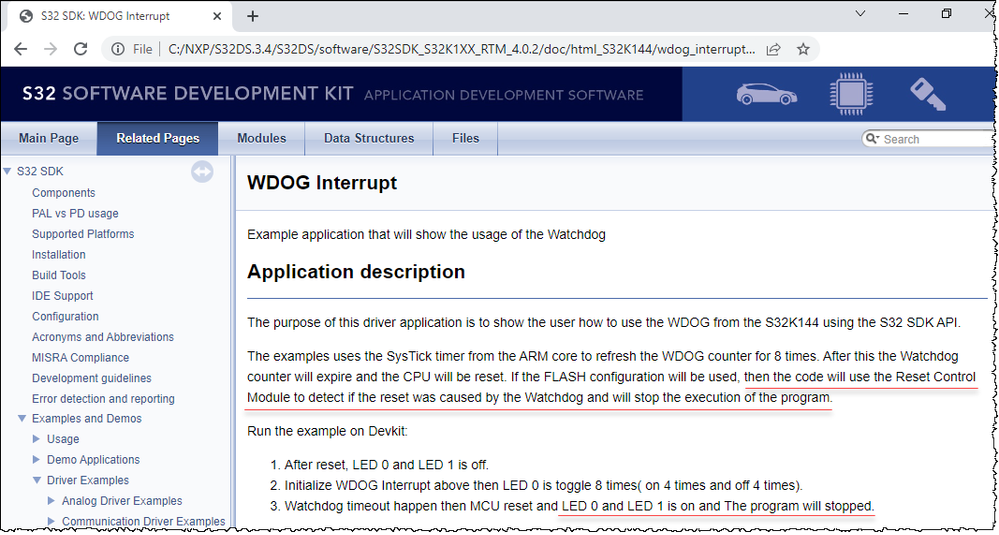Screen dimensions: 999x535
Task: Share this page via the address bar
Action: point(773,49)
